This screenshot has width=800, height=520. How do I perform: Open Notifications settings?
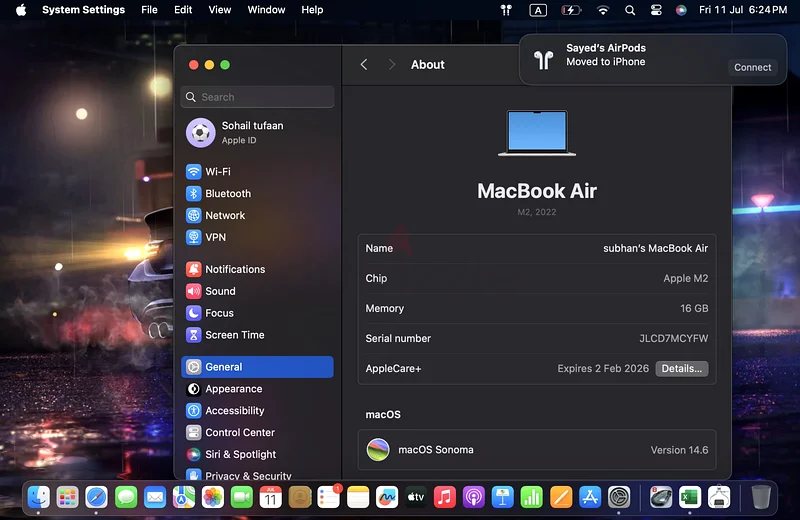pyautogui.click(x=257, y=269)
